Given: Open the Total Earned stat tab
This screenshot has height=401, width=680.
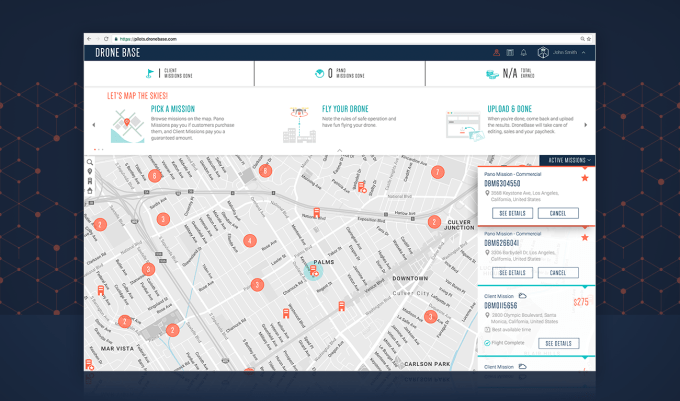Looking at the screenshot, I should click(510, 73).
